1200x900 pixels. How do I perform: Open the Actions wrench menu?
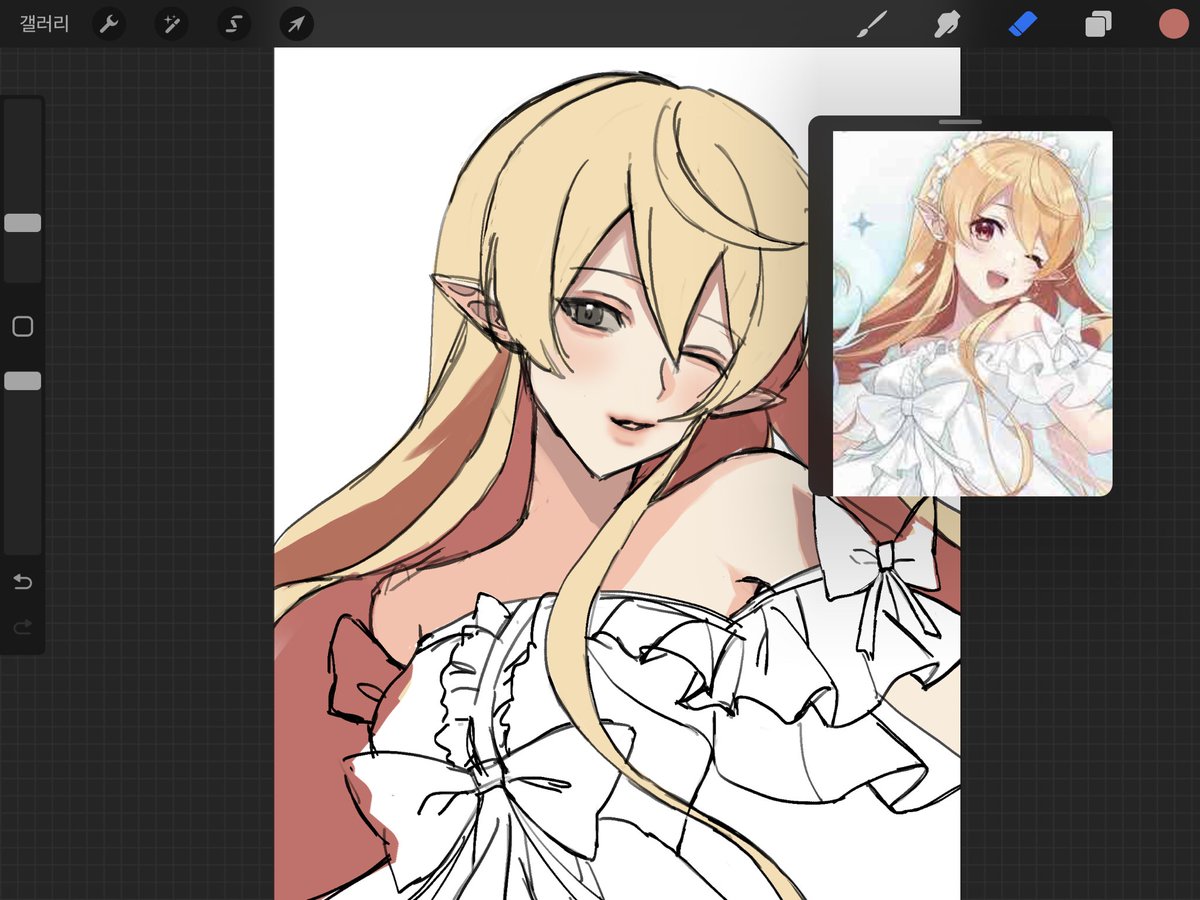[109, 24]
